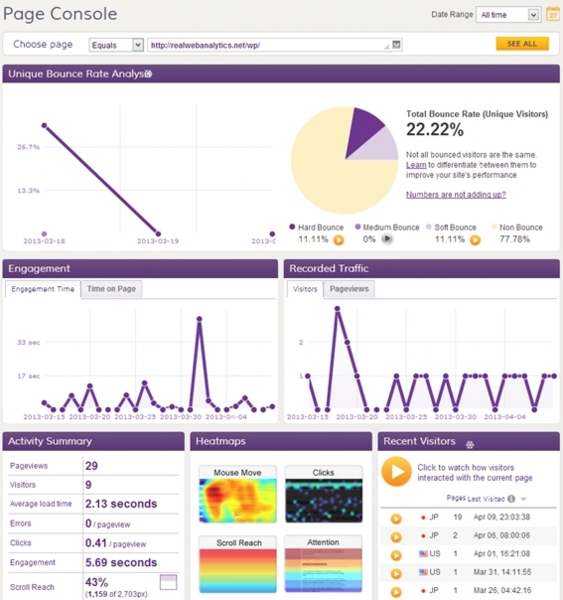Image resolution: width=563 pixels, height=600 pixels.
Task: Select the Visitors traffic tab
Action: click(305, 289)
